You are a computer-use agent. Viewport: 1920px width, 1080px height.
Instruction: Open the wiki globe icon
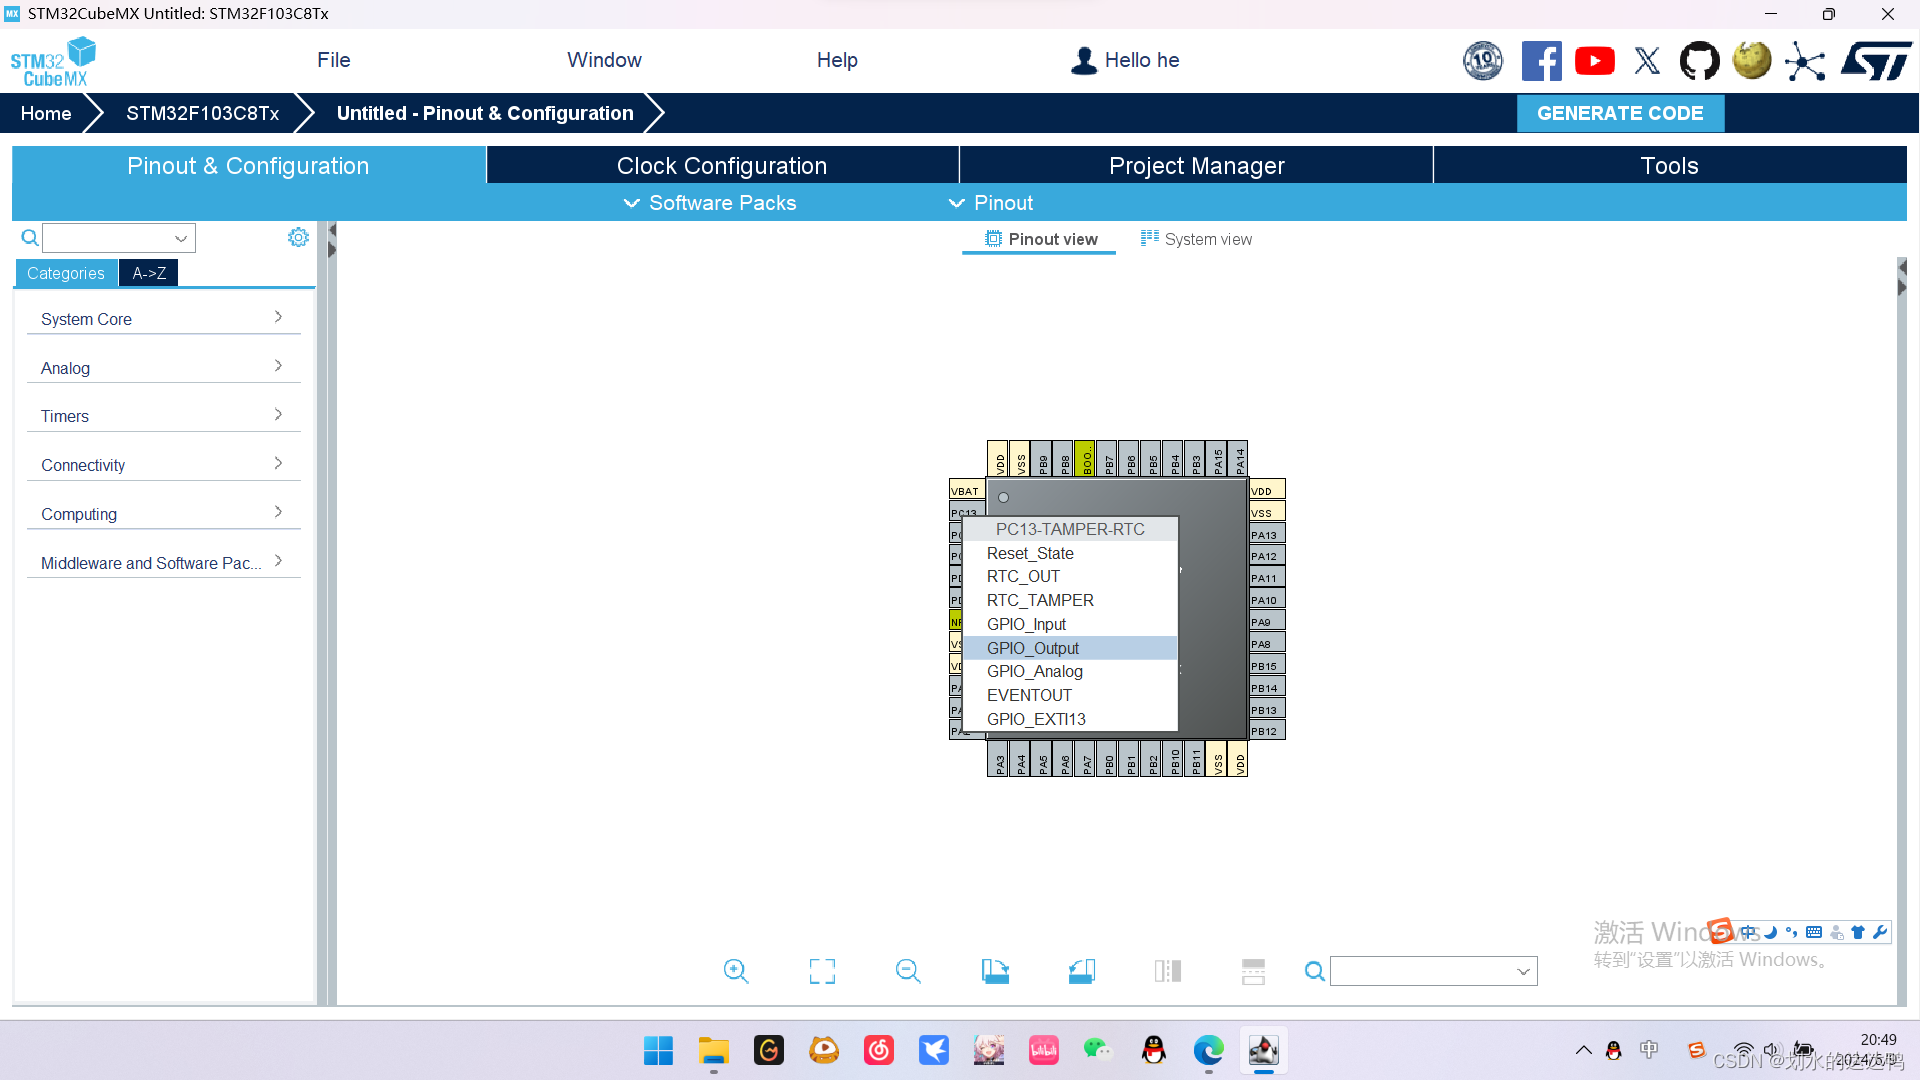click(1752, 60)
